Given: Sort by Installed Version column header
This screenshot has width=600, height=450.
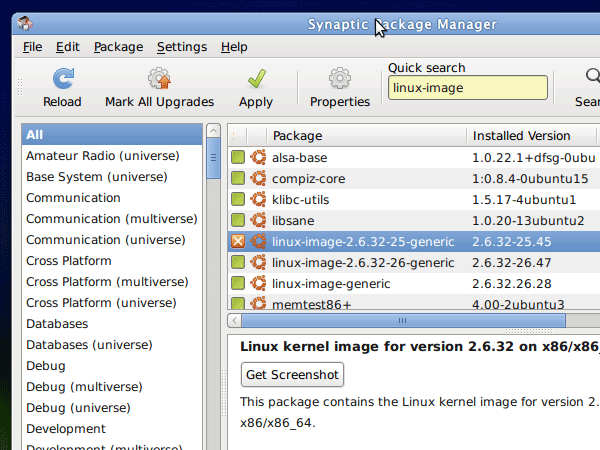Looking at the screenshot, I should (531, 135).
